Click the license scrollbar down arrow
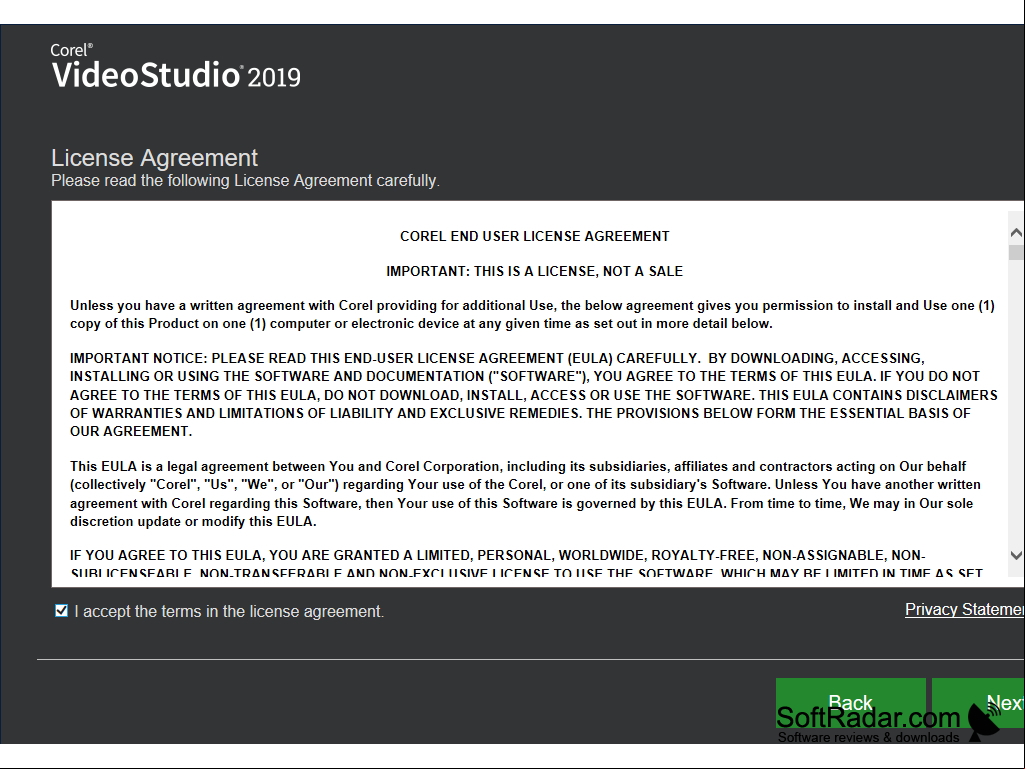 1016,555
